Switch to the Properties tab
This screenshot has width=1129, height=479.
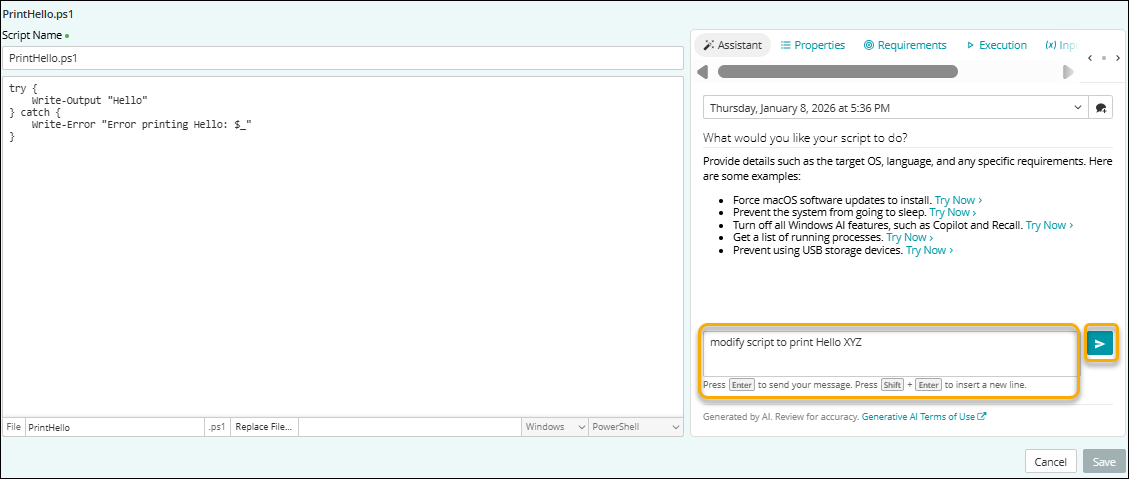click(x=813, y=45)
